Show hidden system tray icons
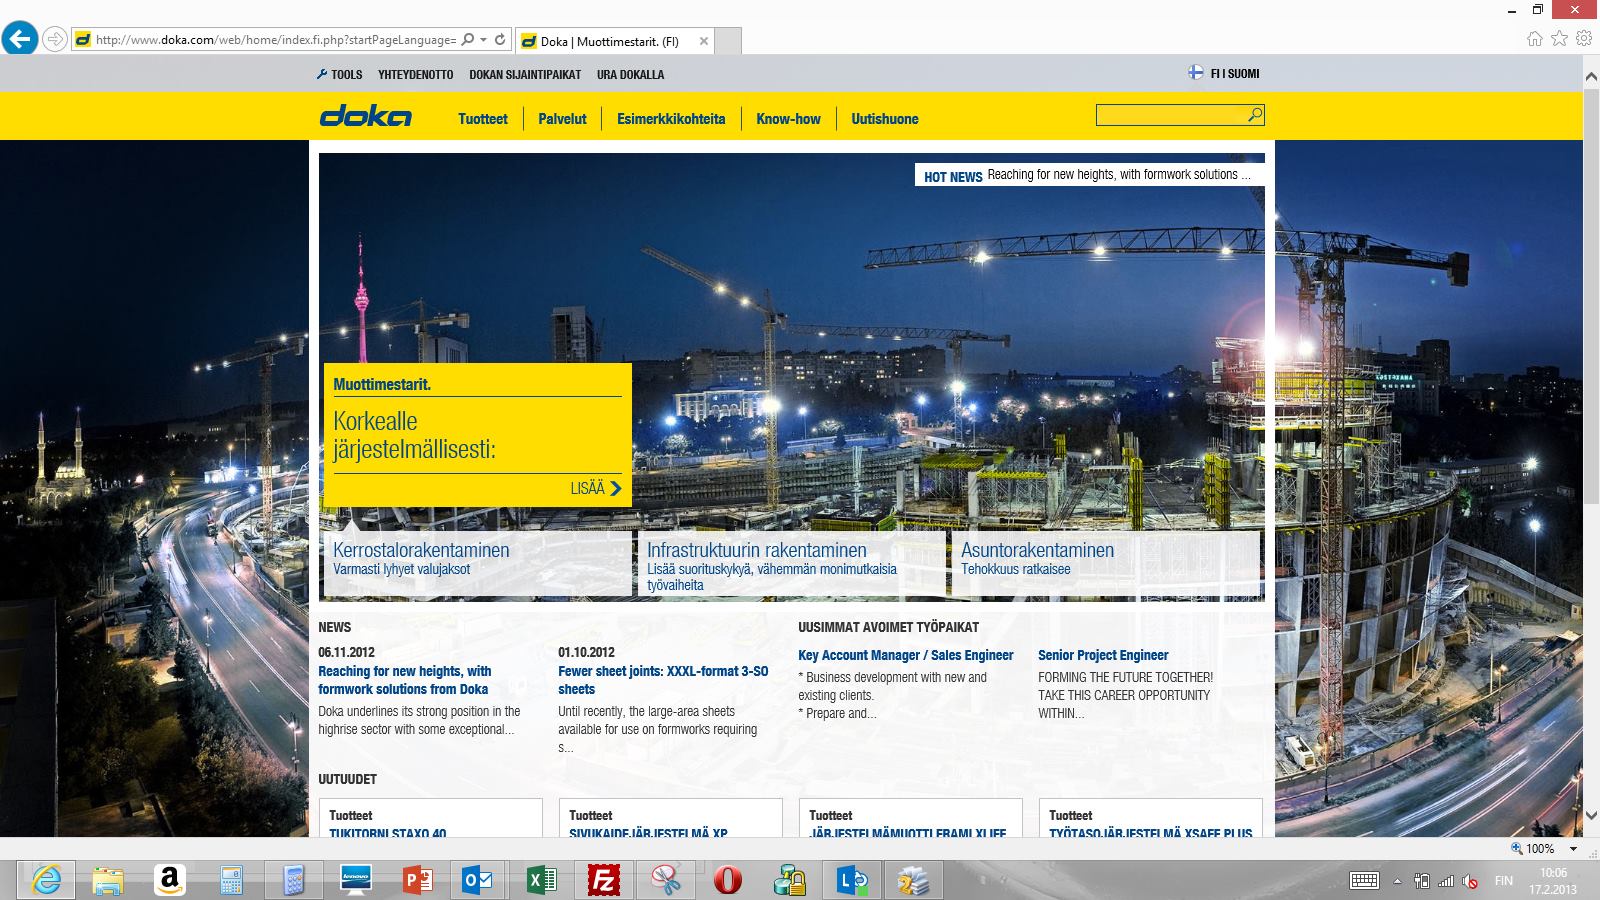This screenshot has height=900, width=1600. click(1397, 881)
